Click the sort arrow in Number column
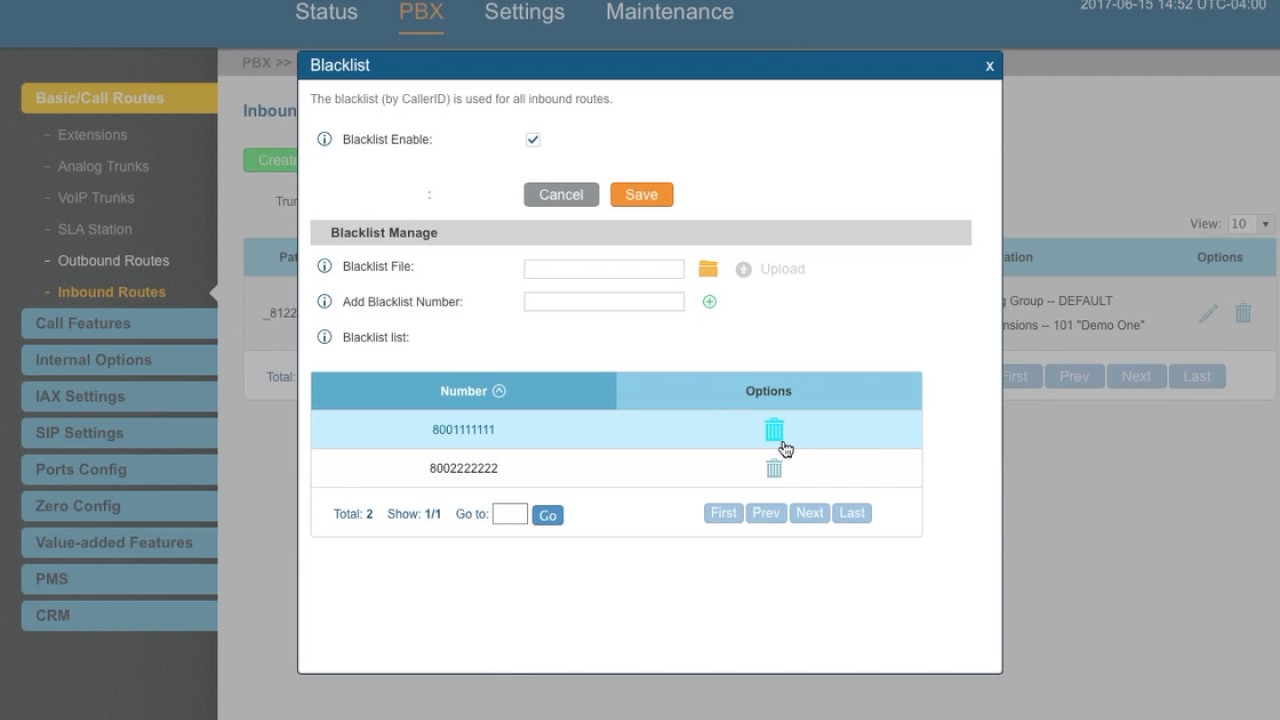 coord(499,391)
